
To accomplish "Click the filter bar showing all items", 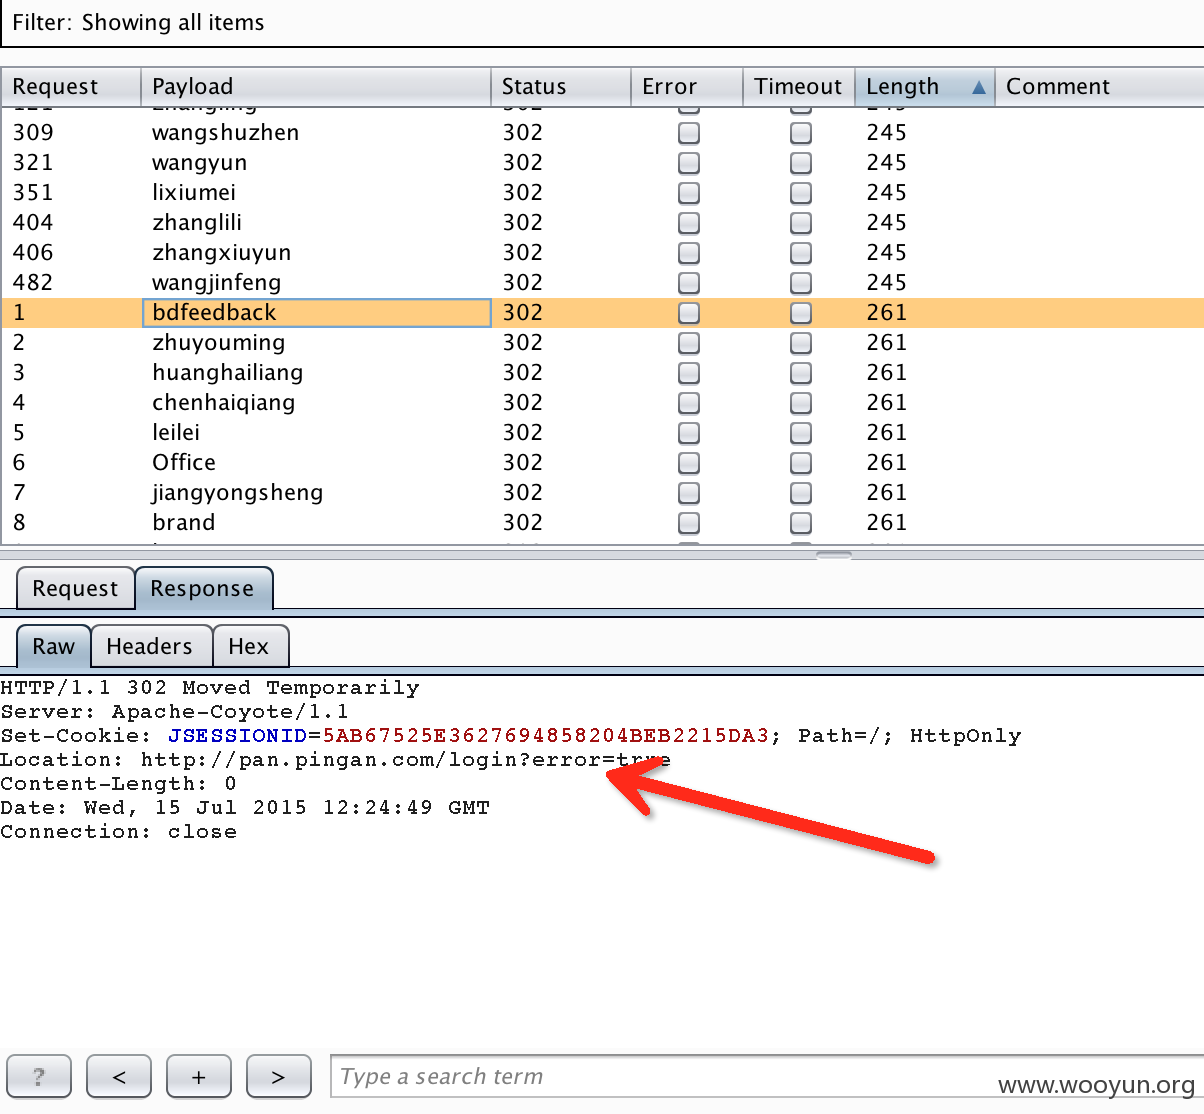I will pyautogui.click(x=602, y=23).
